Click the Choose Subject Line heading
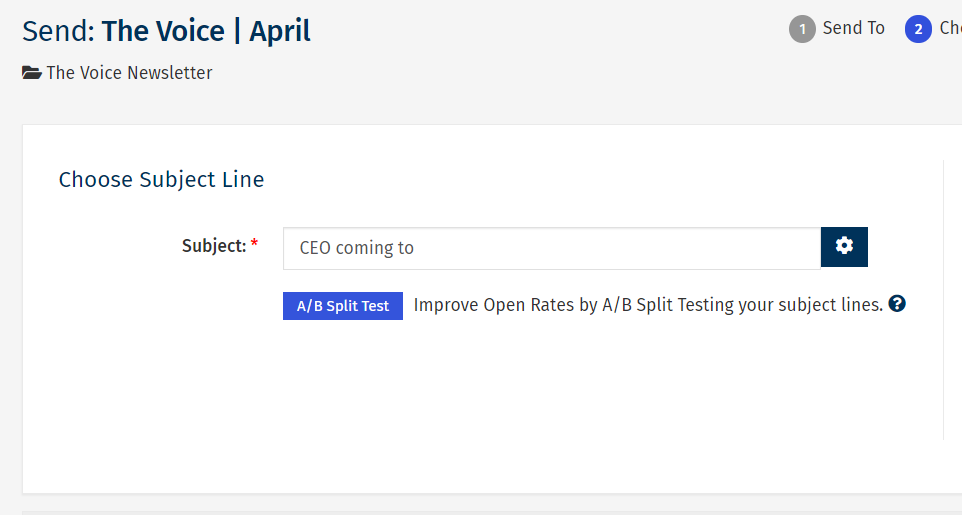 point(161,180)
